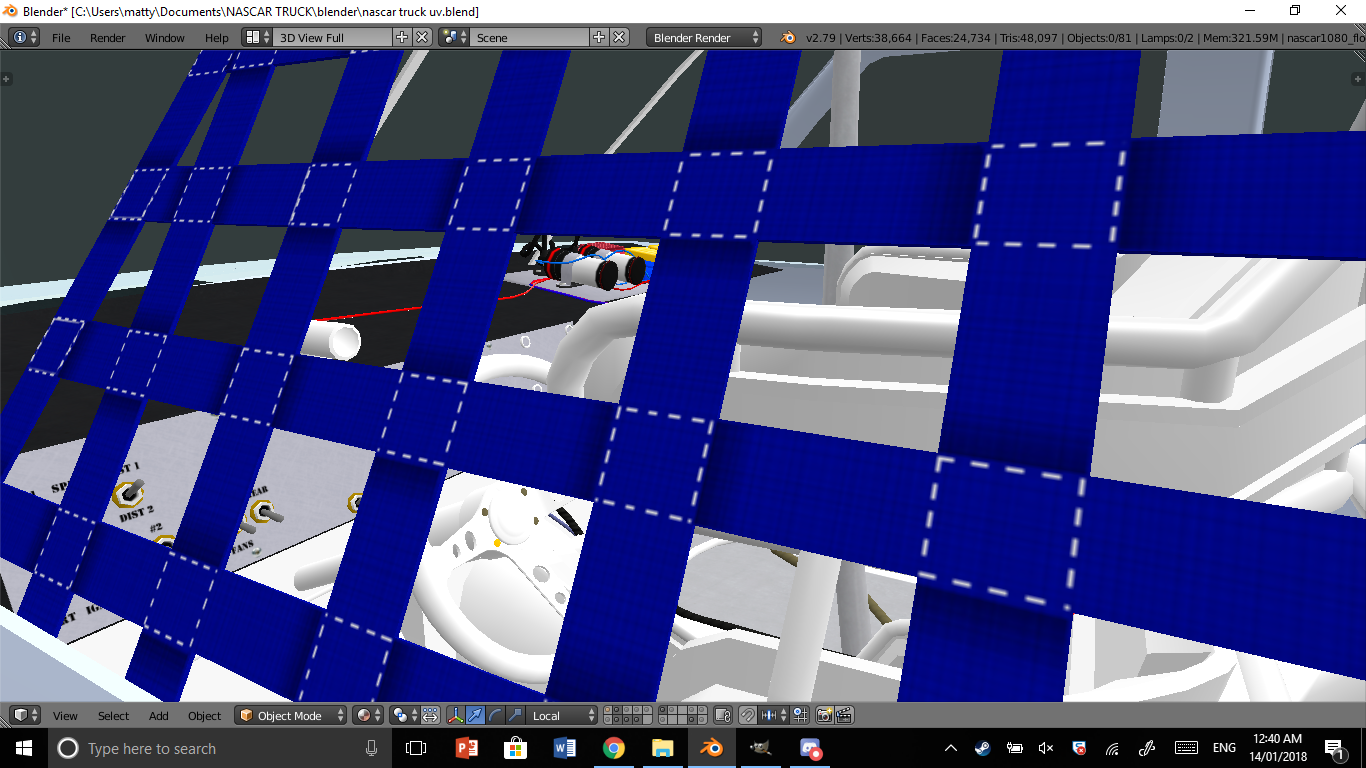Viewport: 1366px width, 768px height.
Task: Open the Wi-Fi network tray icon
Action: (x=1112, y=748)
